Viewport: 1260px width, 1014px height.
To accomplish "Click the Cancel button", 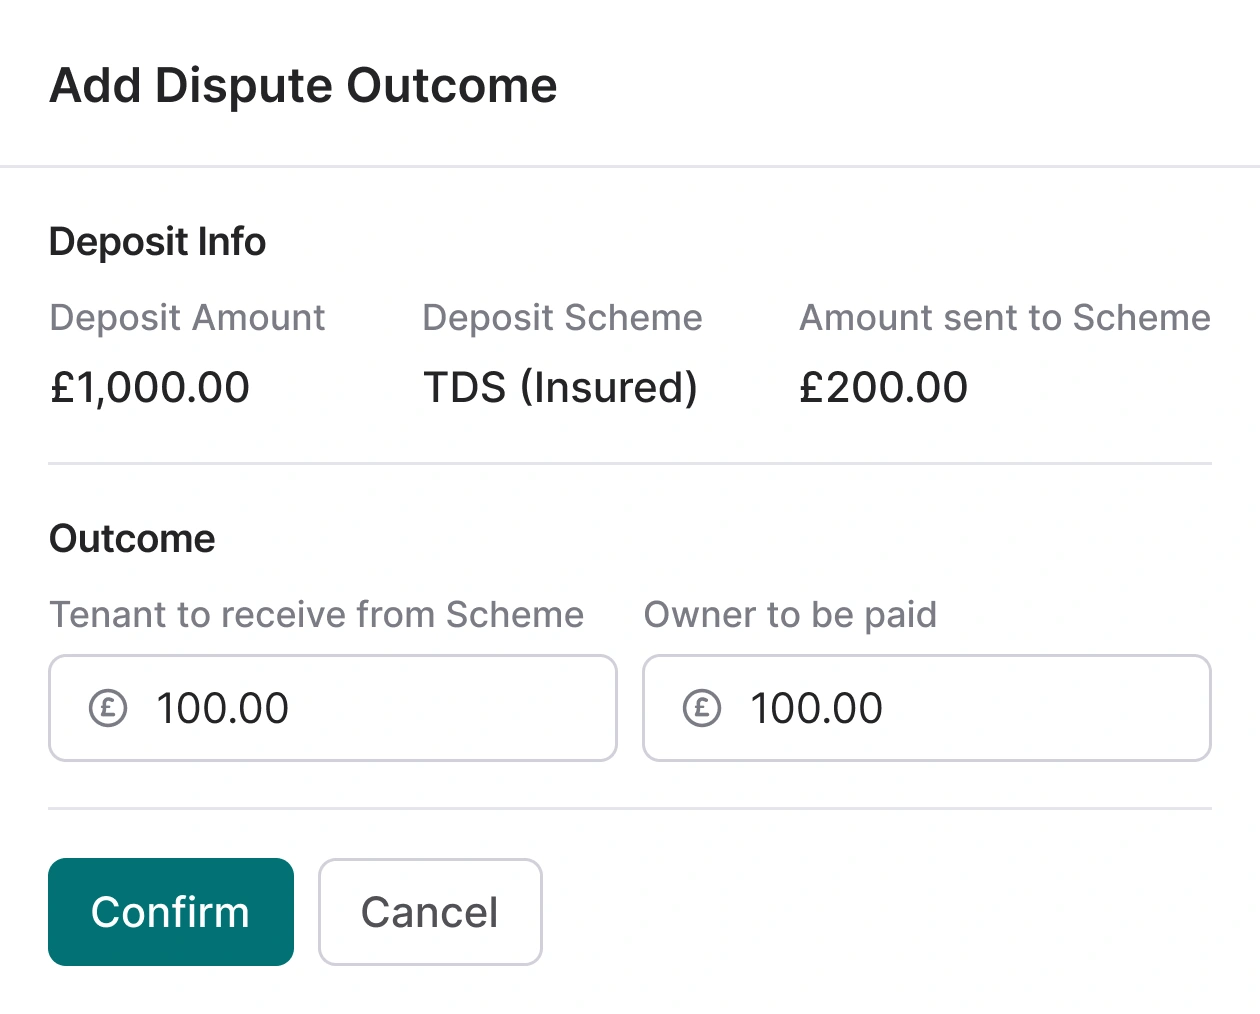I will [429, 911].
